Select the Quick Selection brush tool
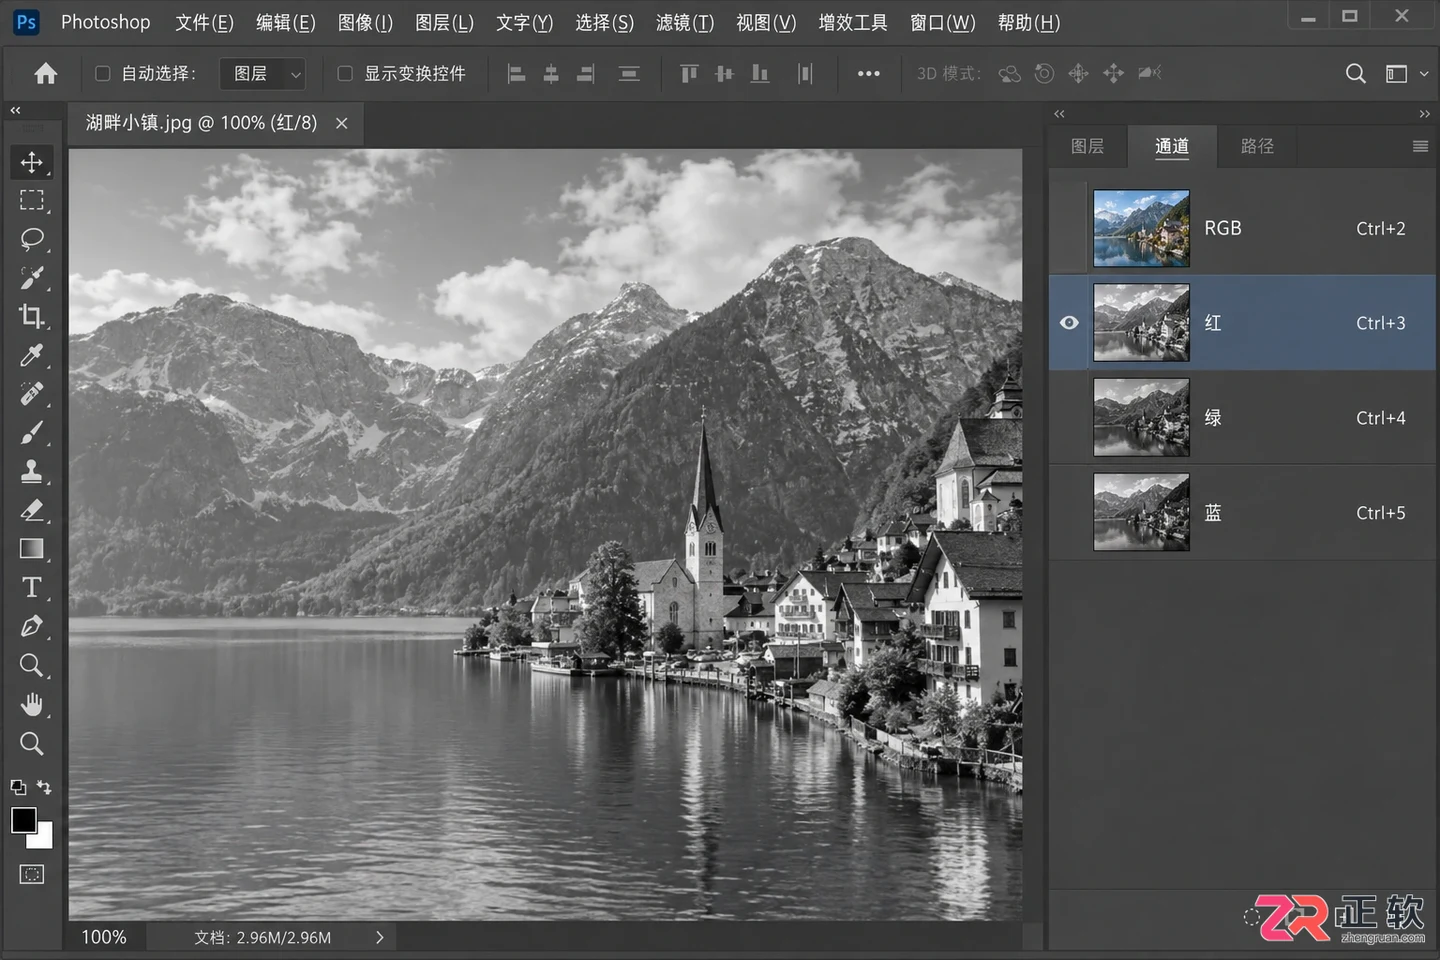This screenshot has height=960, width=1440. point(31,278)
